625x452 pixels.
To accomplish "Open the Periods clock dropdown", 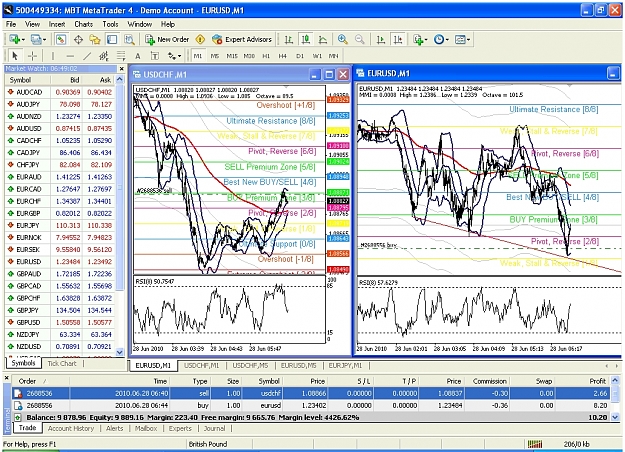I will [x=441, y=39].
